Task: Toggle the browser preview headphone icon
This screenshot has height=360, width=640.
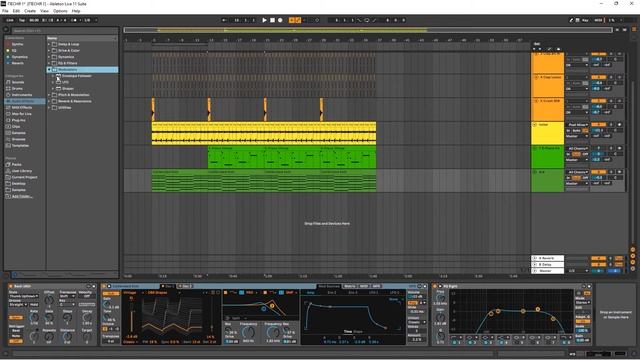Action: point(14,274)
